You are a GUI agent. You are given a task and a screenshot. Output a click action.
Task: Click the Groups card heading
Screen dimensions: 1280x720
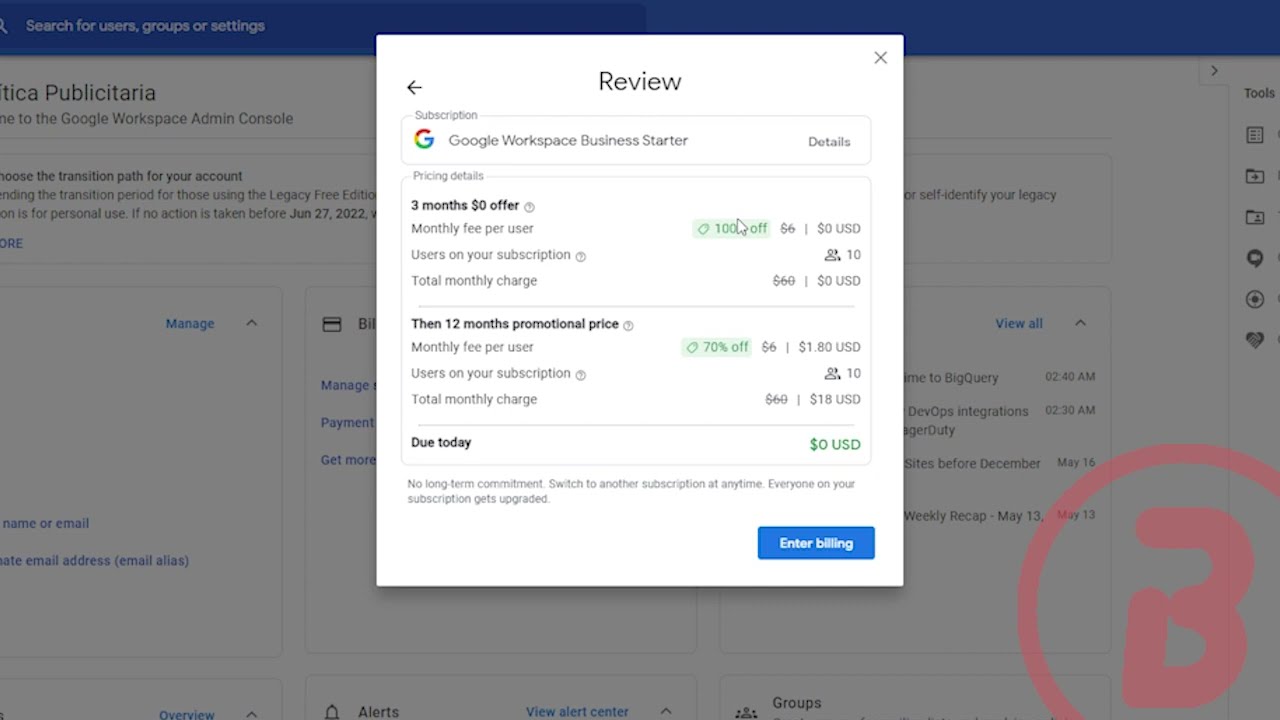click(x=797, y=703)
